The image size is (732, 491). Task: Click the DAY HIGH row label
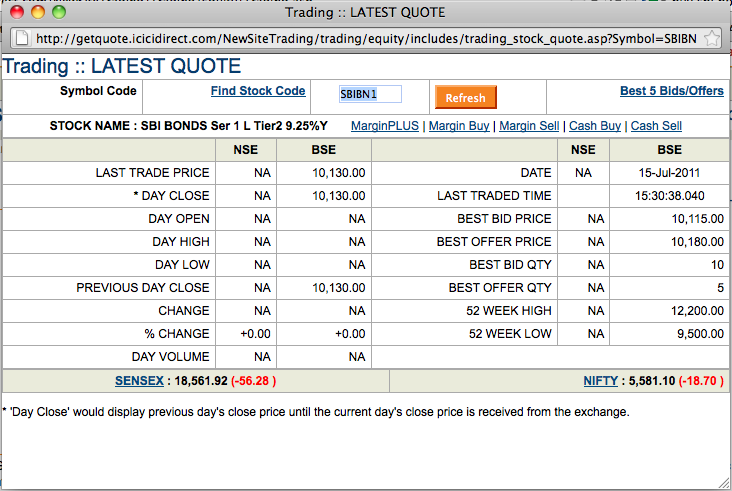(181, 241)
